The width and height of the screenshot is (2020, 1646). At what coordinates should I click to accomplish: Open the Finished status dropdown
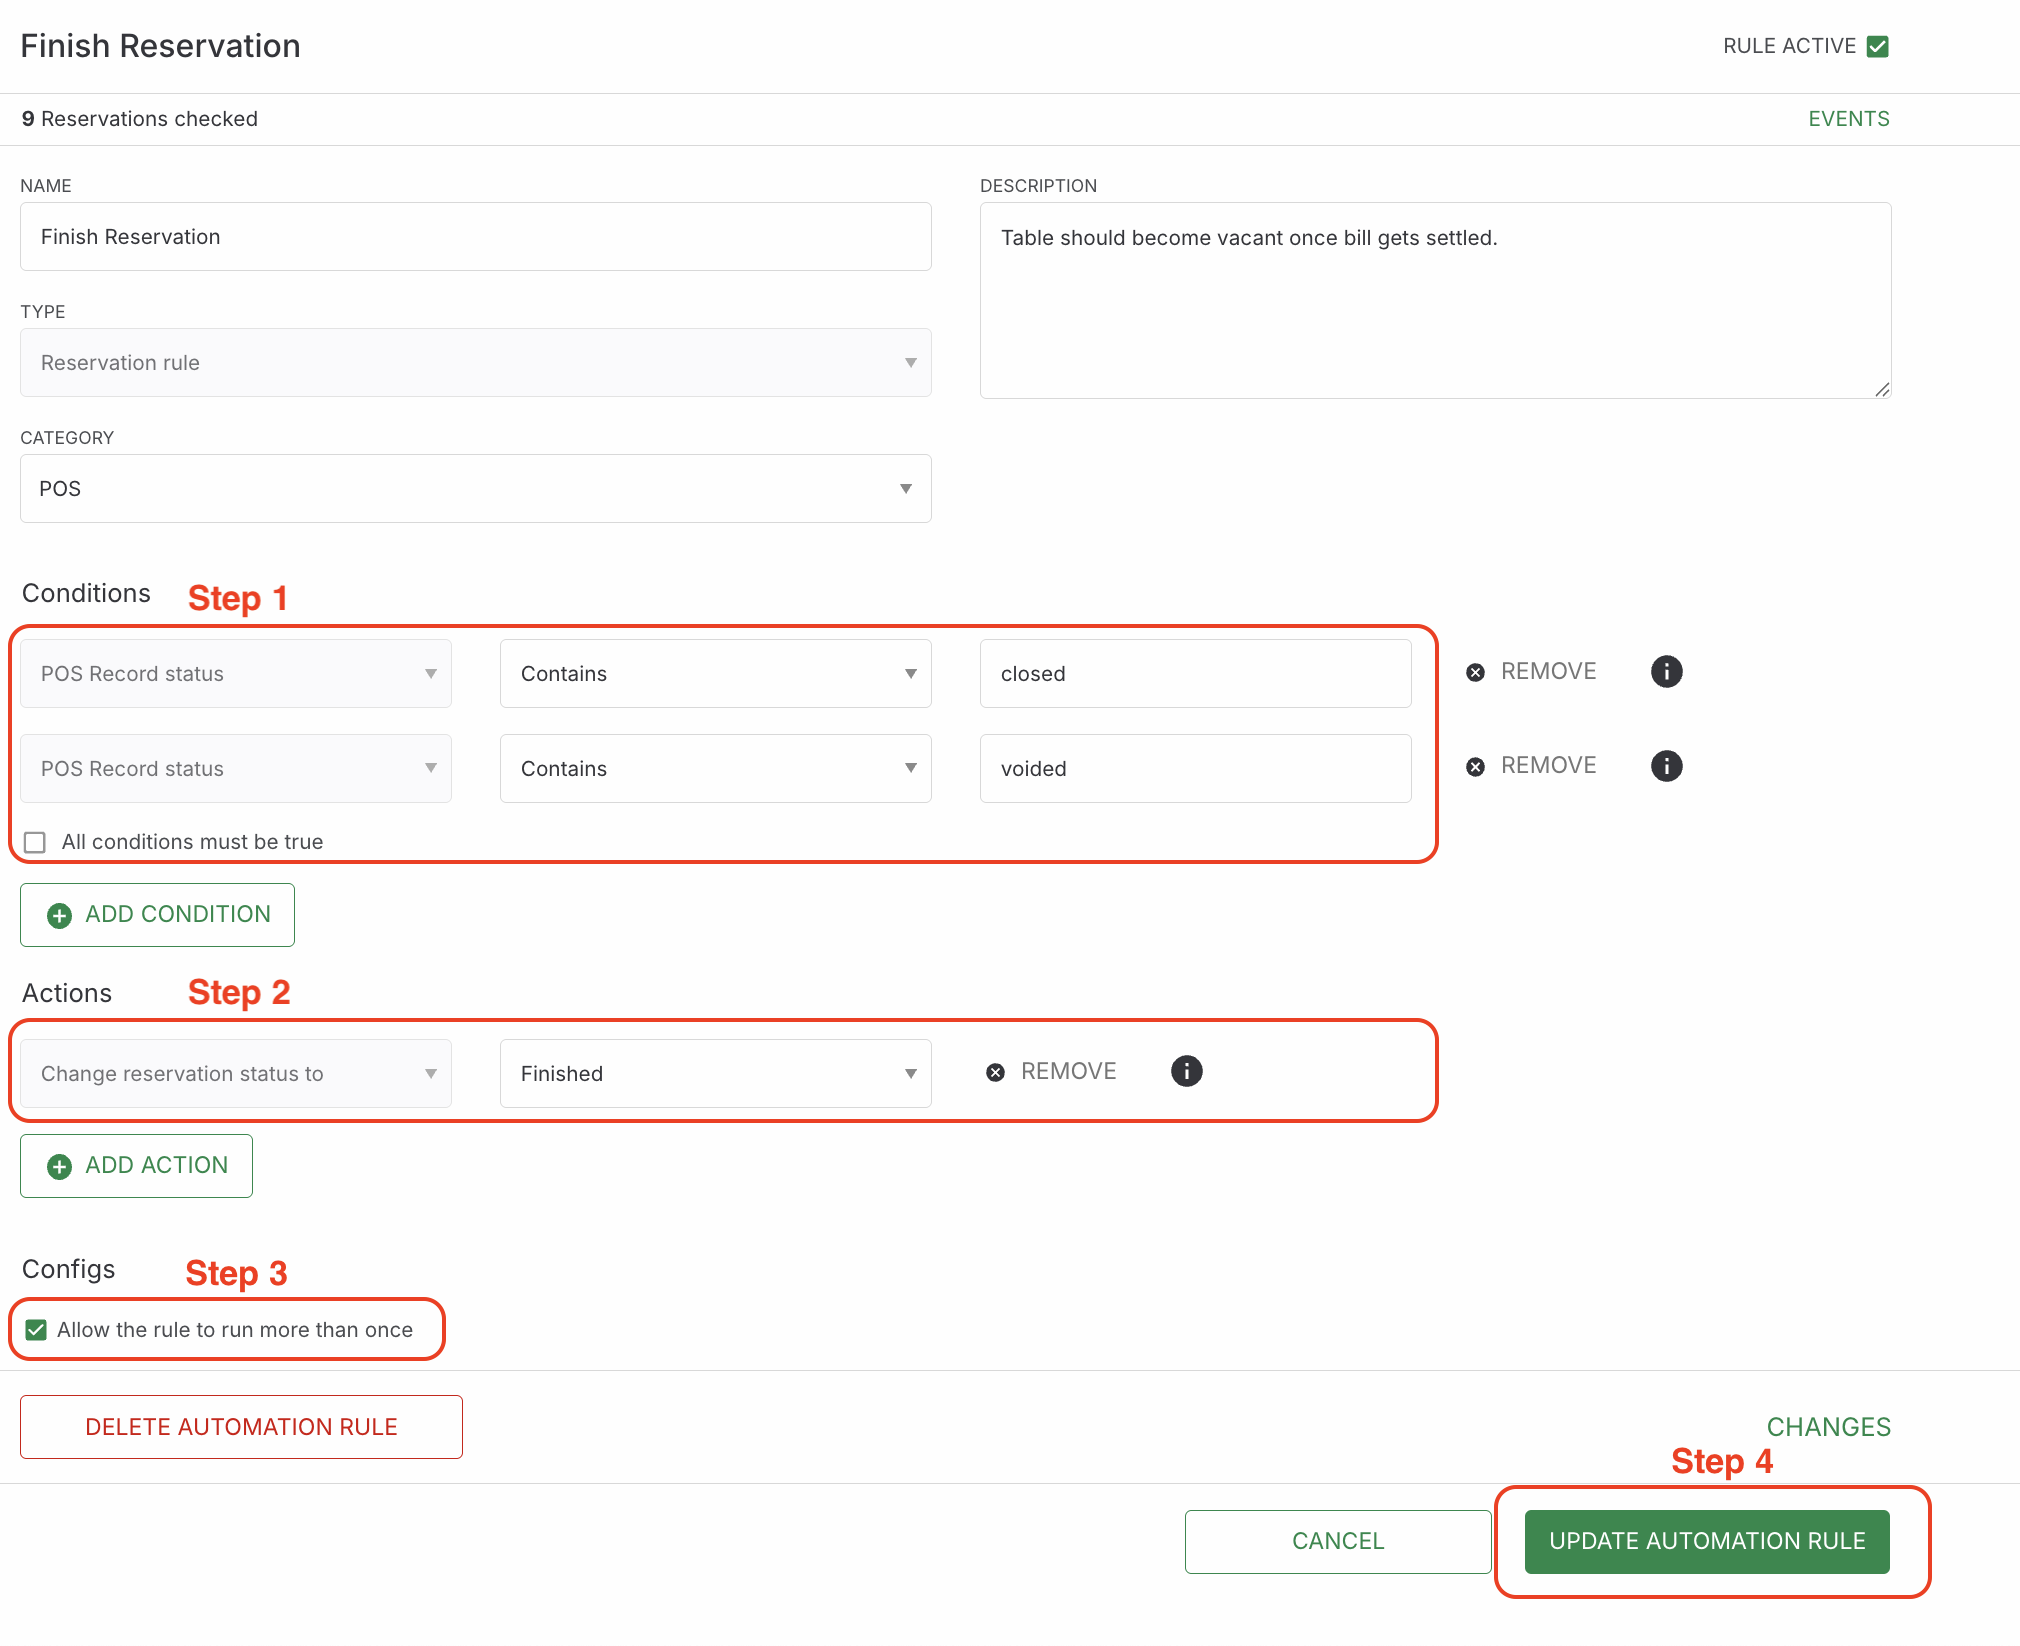click(716, 1073)
